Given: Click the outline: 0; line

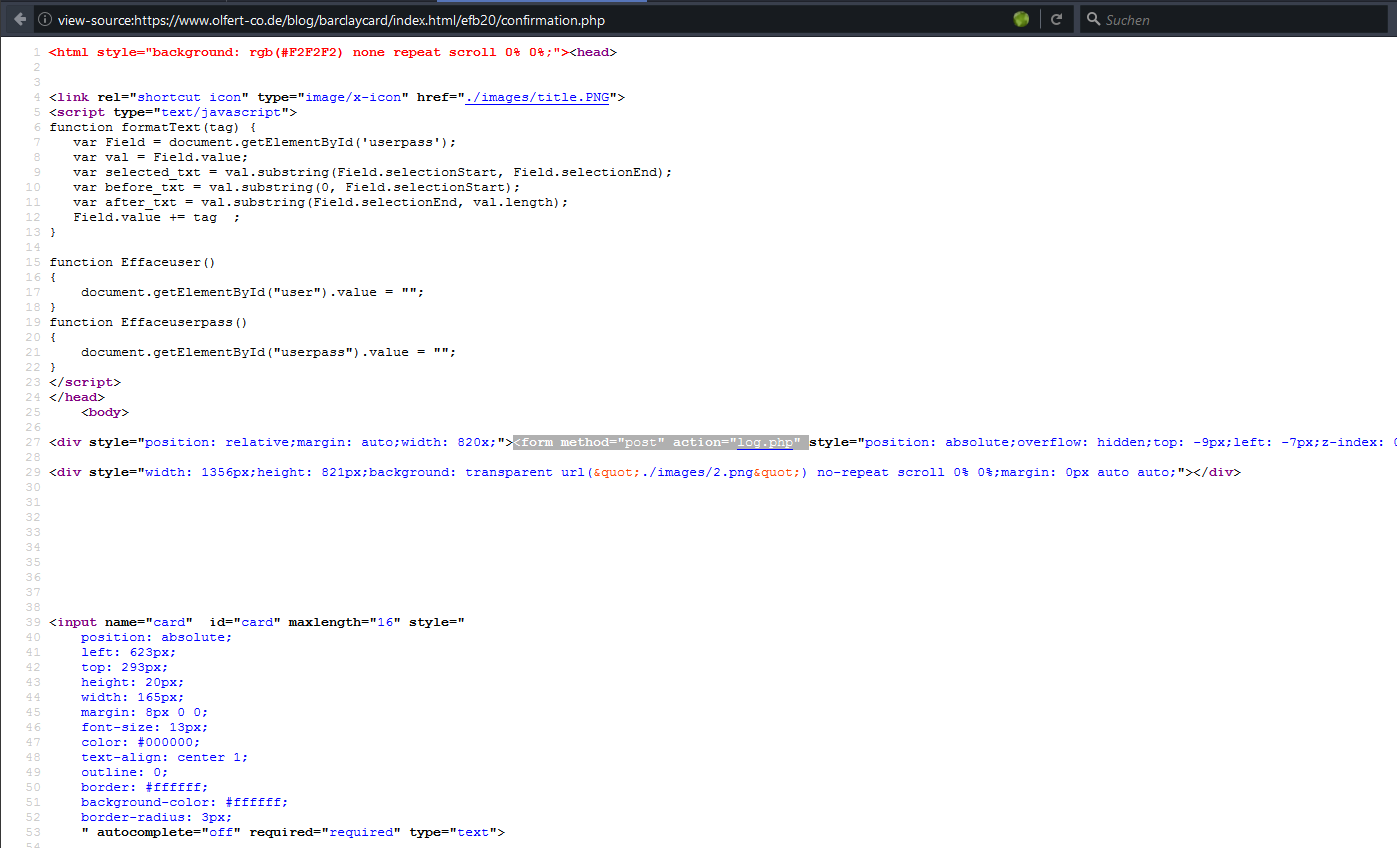Looking at the screenshot, I should pos(124,772).
